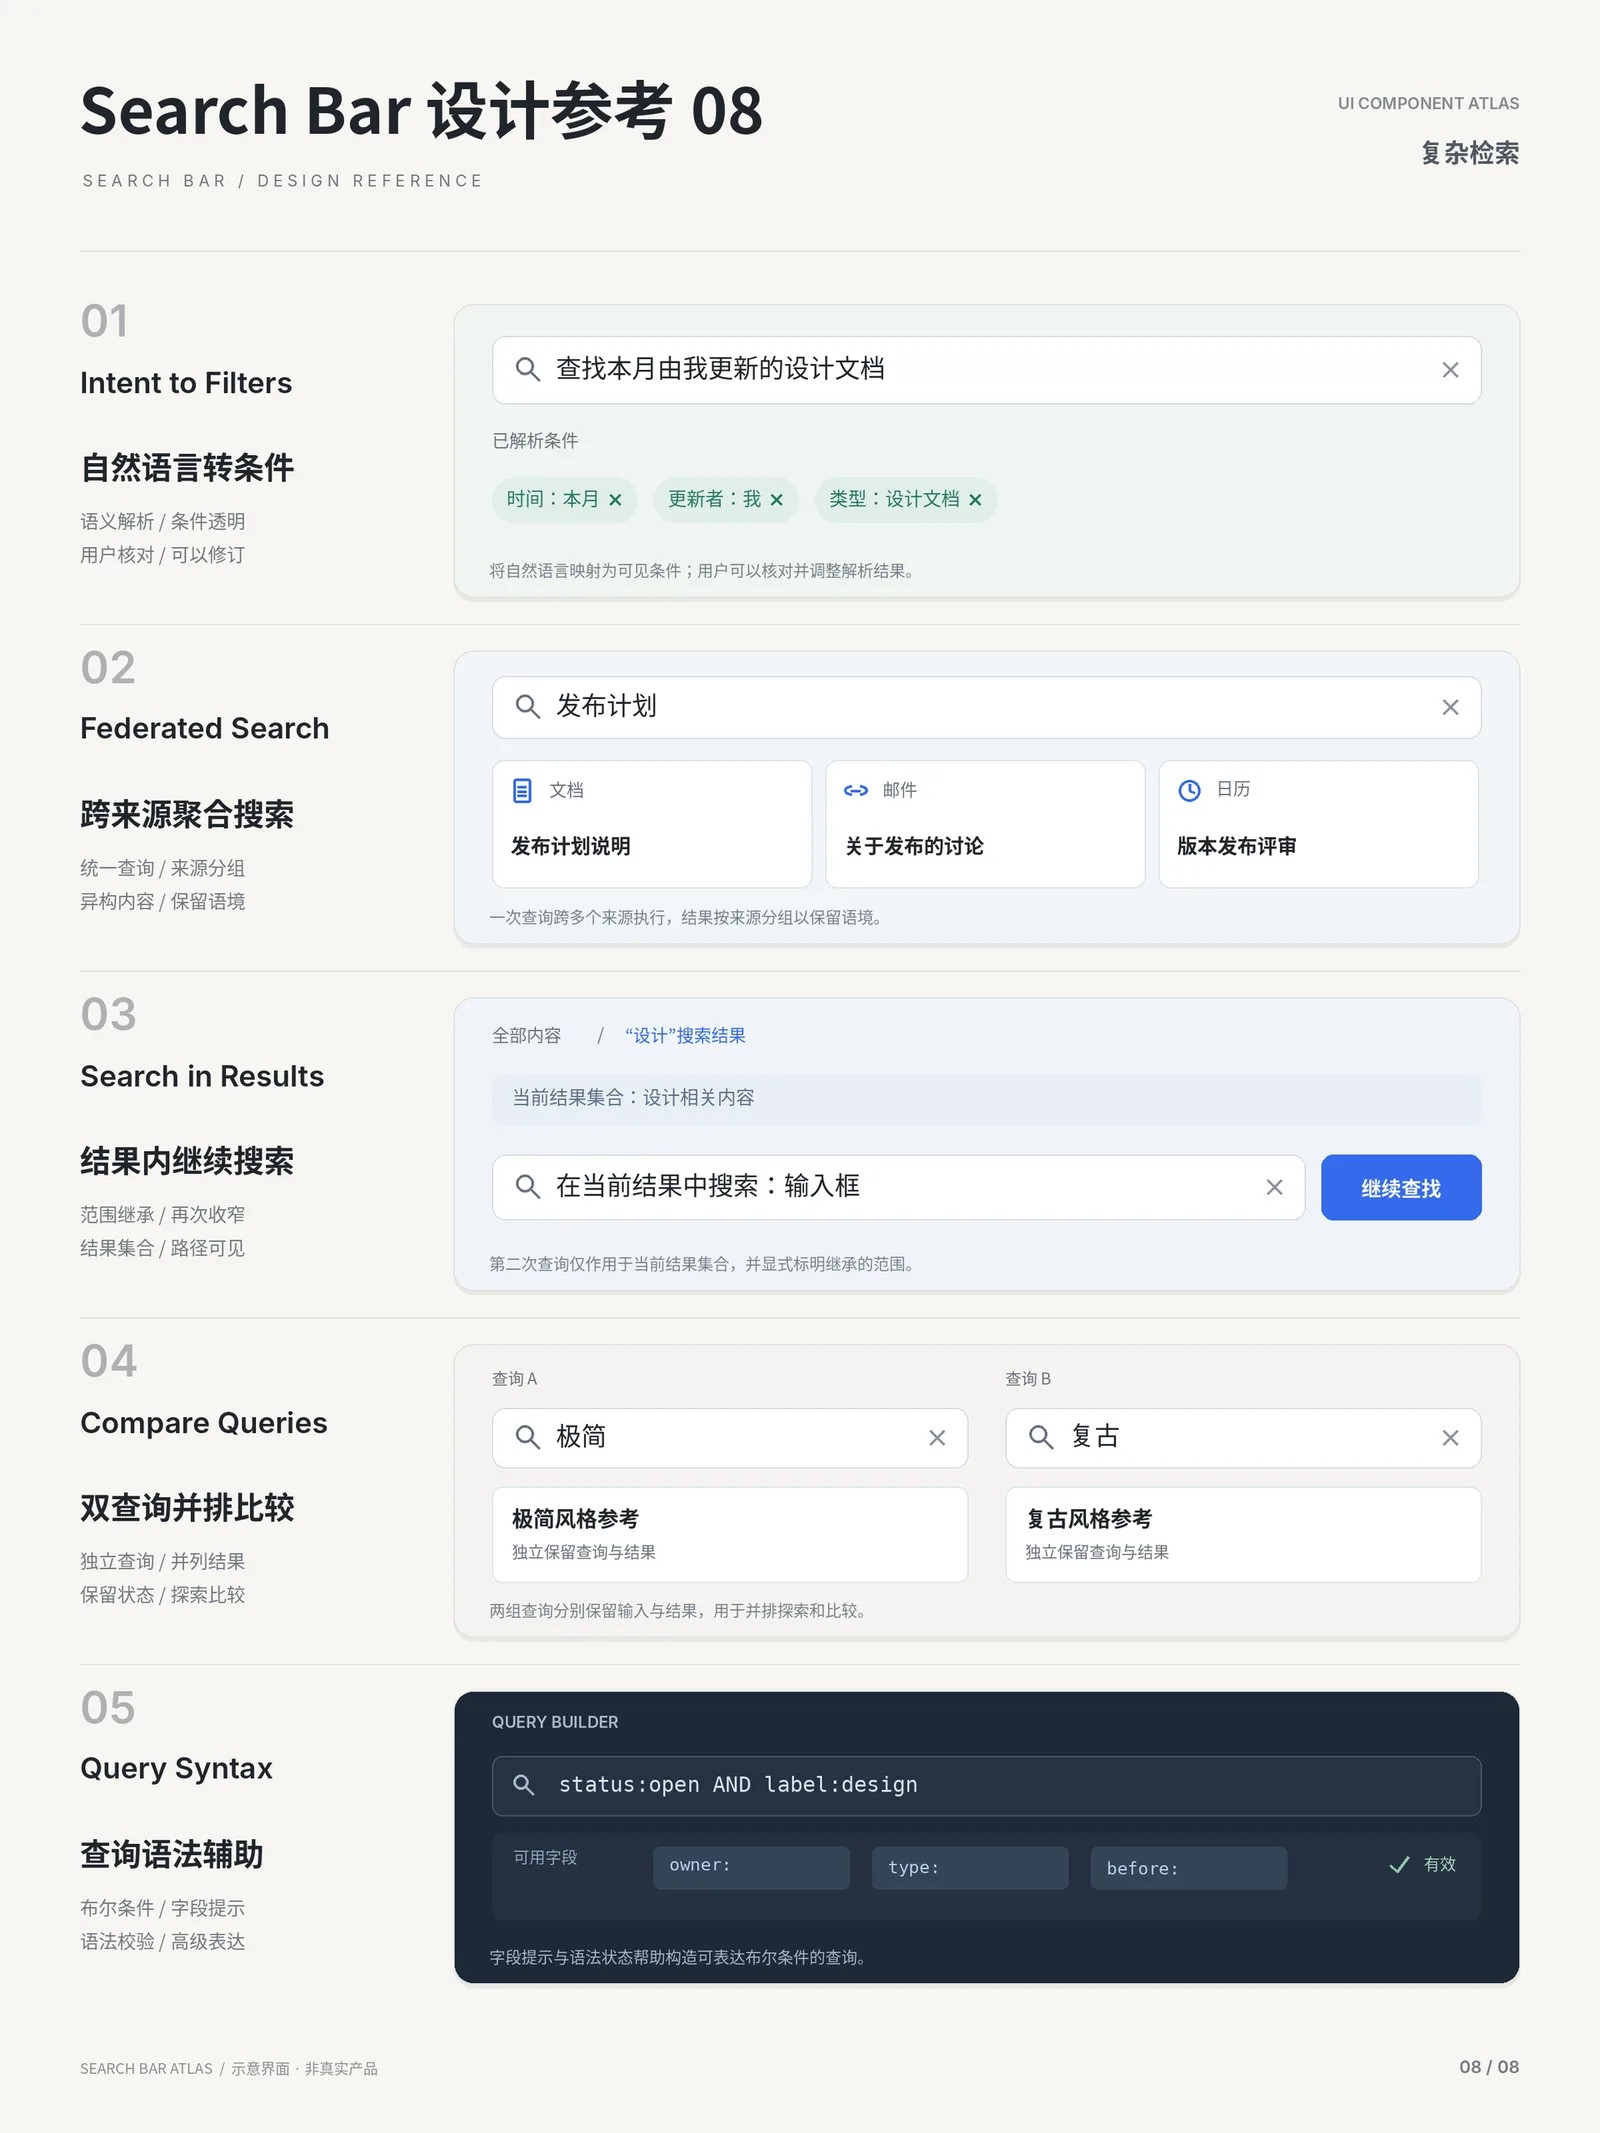The width and height of the screenshot is (1600, 2133).
Task: Click the 复杂检索 header label
Action: 1469,153
